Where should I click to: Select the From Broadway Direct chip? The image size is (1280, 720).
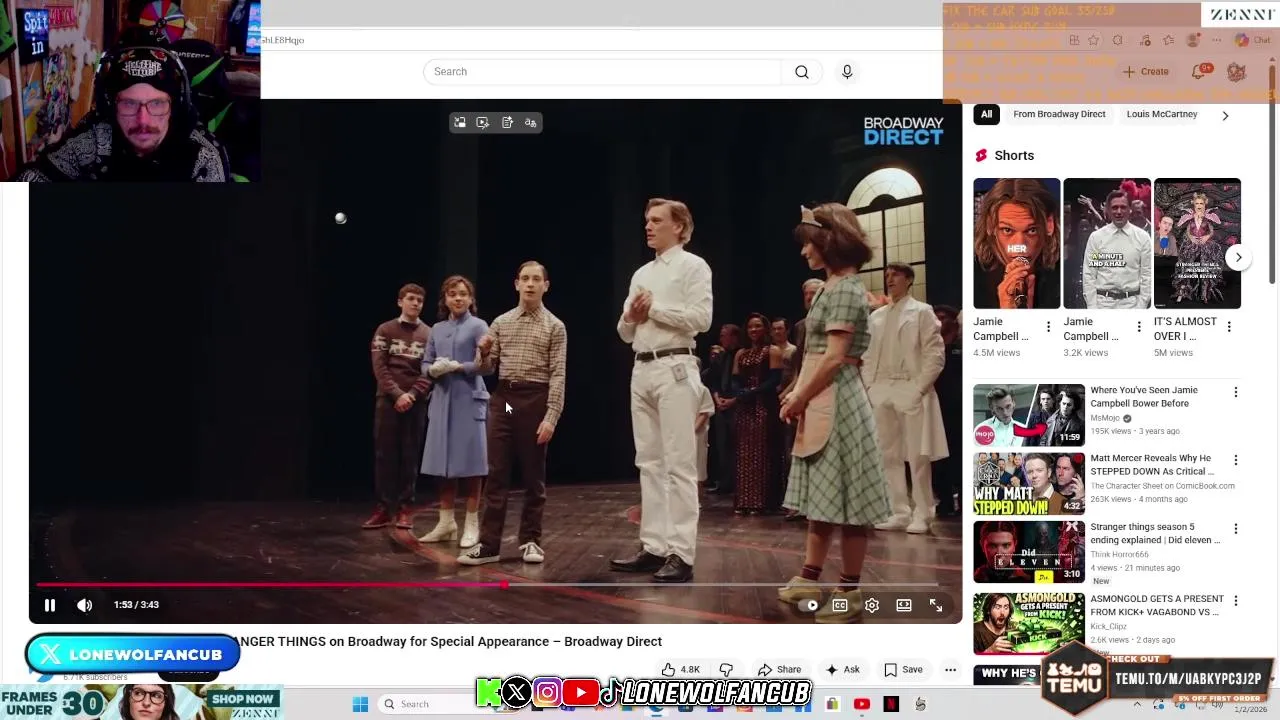pyautogui.click(x=1059, y=114)
